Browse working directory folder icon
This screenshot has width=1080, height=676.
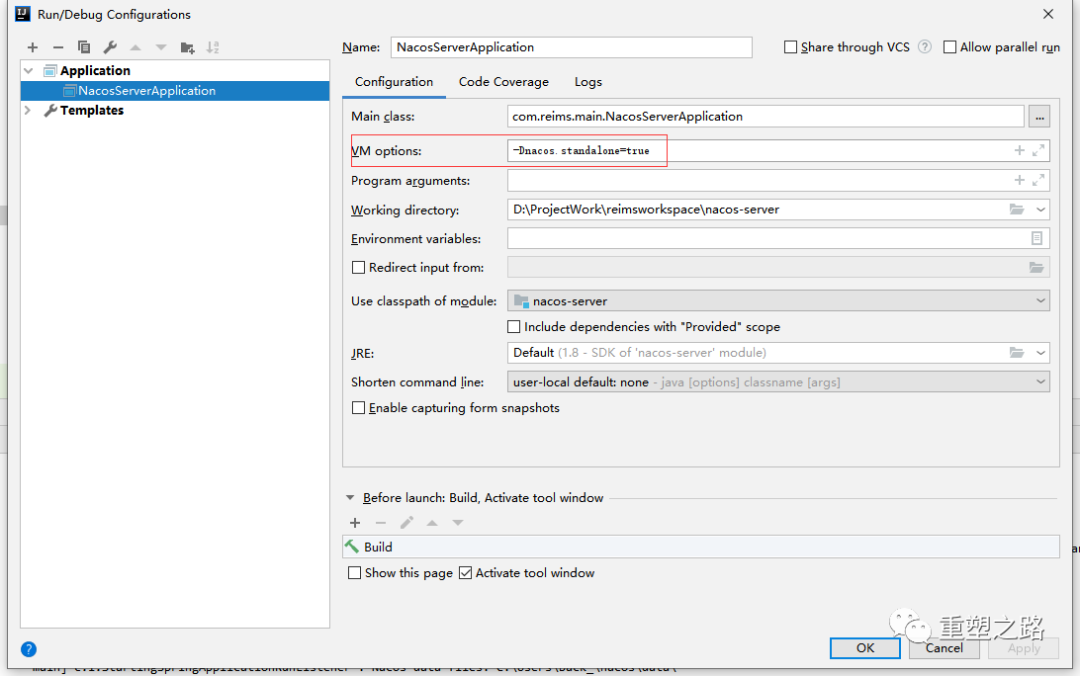(x=1017, y=209)
